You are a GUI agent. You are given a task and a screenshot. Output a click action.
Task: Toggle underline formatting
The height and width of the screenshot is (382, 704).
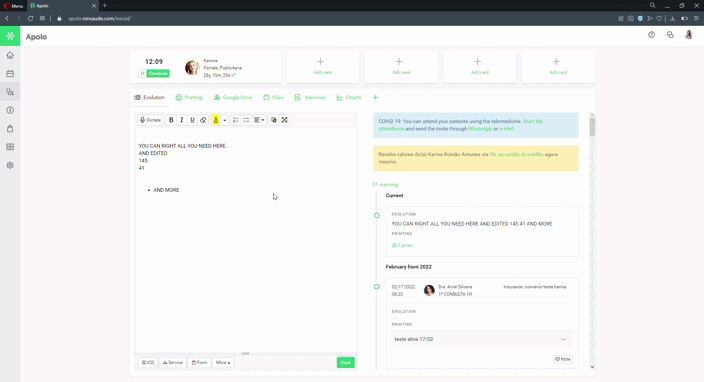click(x=192, y=120)
